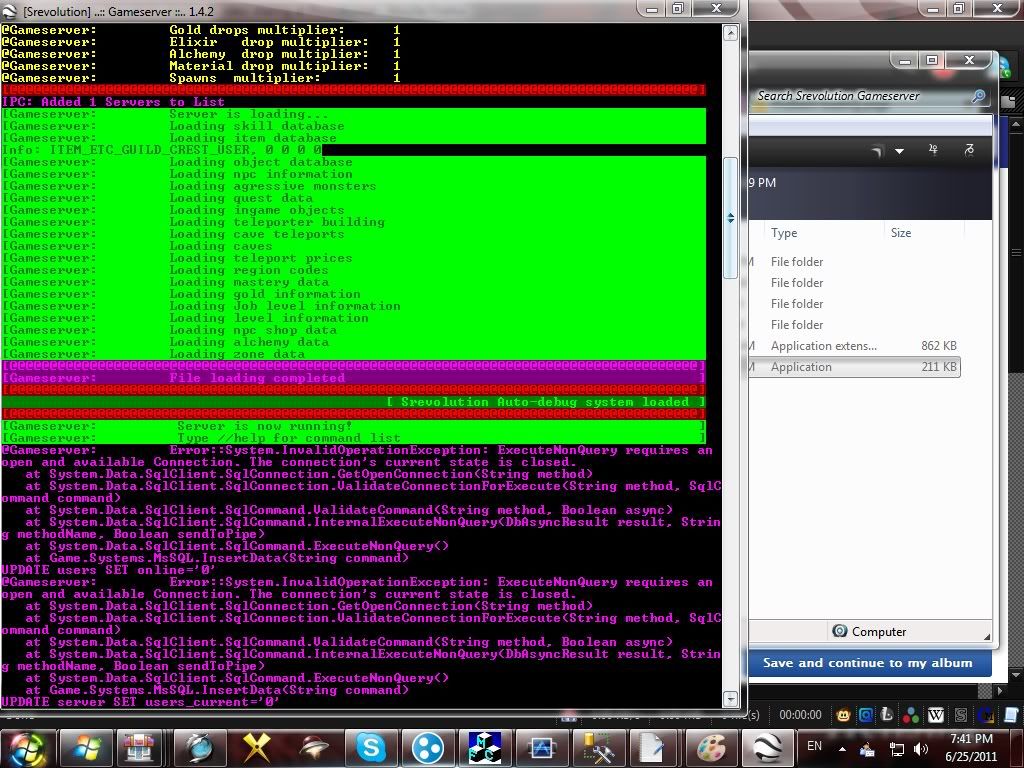Select the Application 211 KB file row
The image size is (1024, 768).
[x=854, y=367]
